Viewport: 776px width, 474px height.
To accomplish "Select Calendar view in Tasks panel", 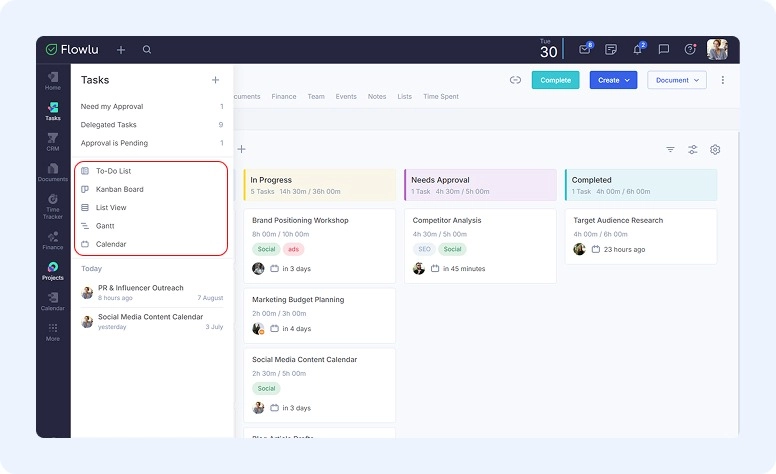I will coord(151,244).
